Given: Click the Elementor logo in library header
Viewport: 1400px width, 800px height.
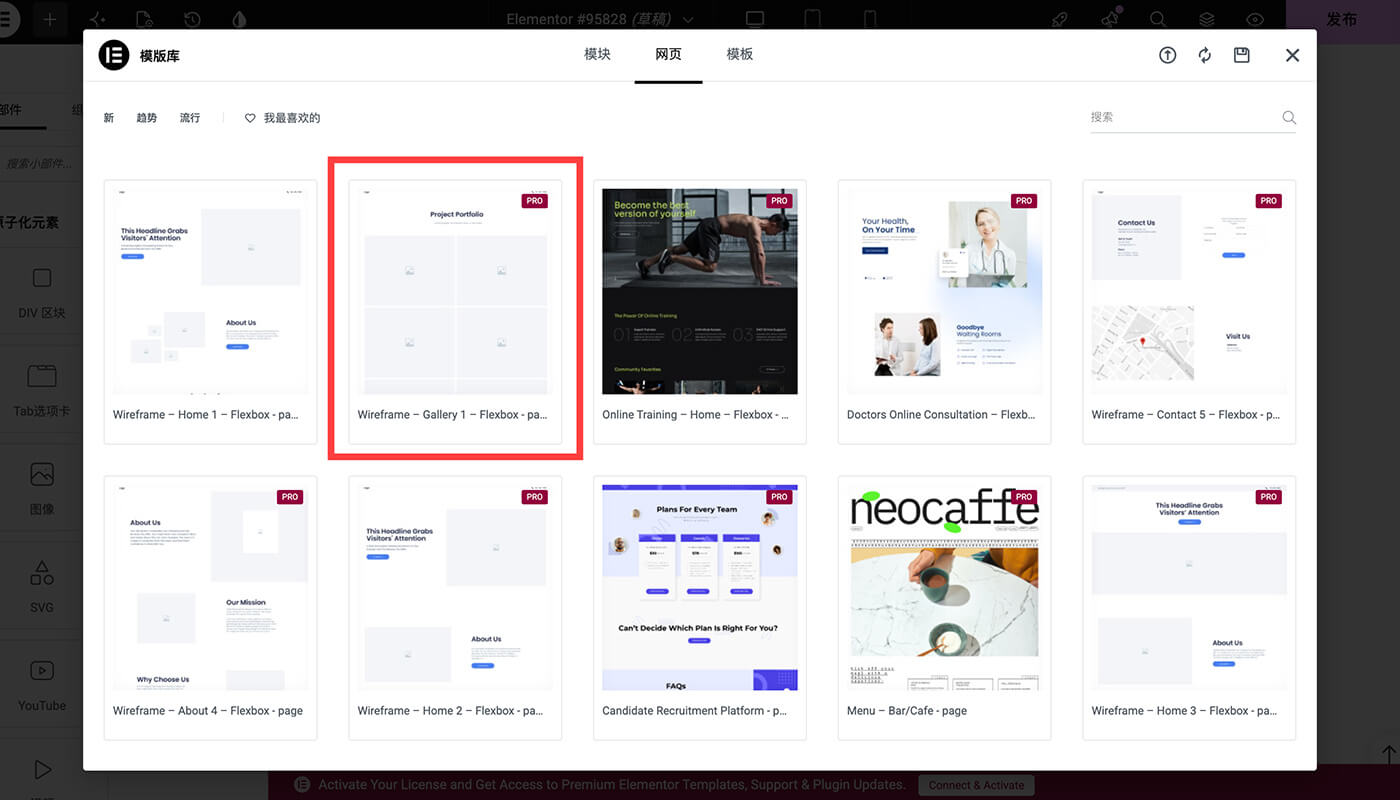Looking at the screenshot, I should (114, 55).
